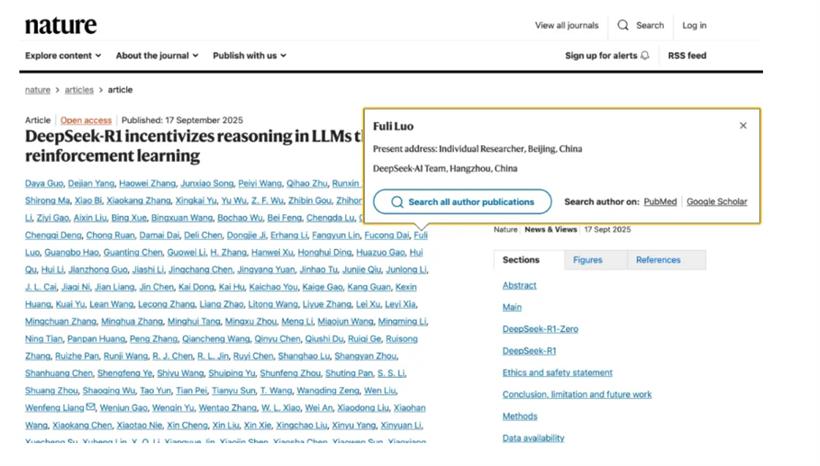Screen dimensions: 820x466
Task: Open the RSS feed link
Action: (687, 55)
